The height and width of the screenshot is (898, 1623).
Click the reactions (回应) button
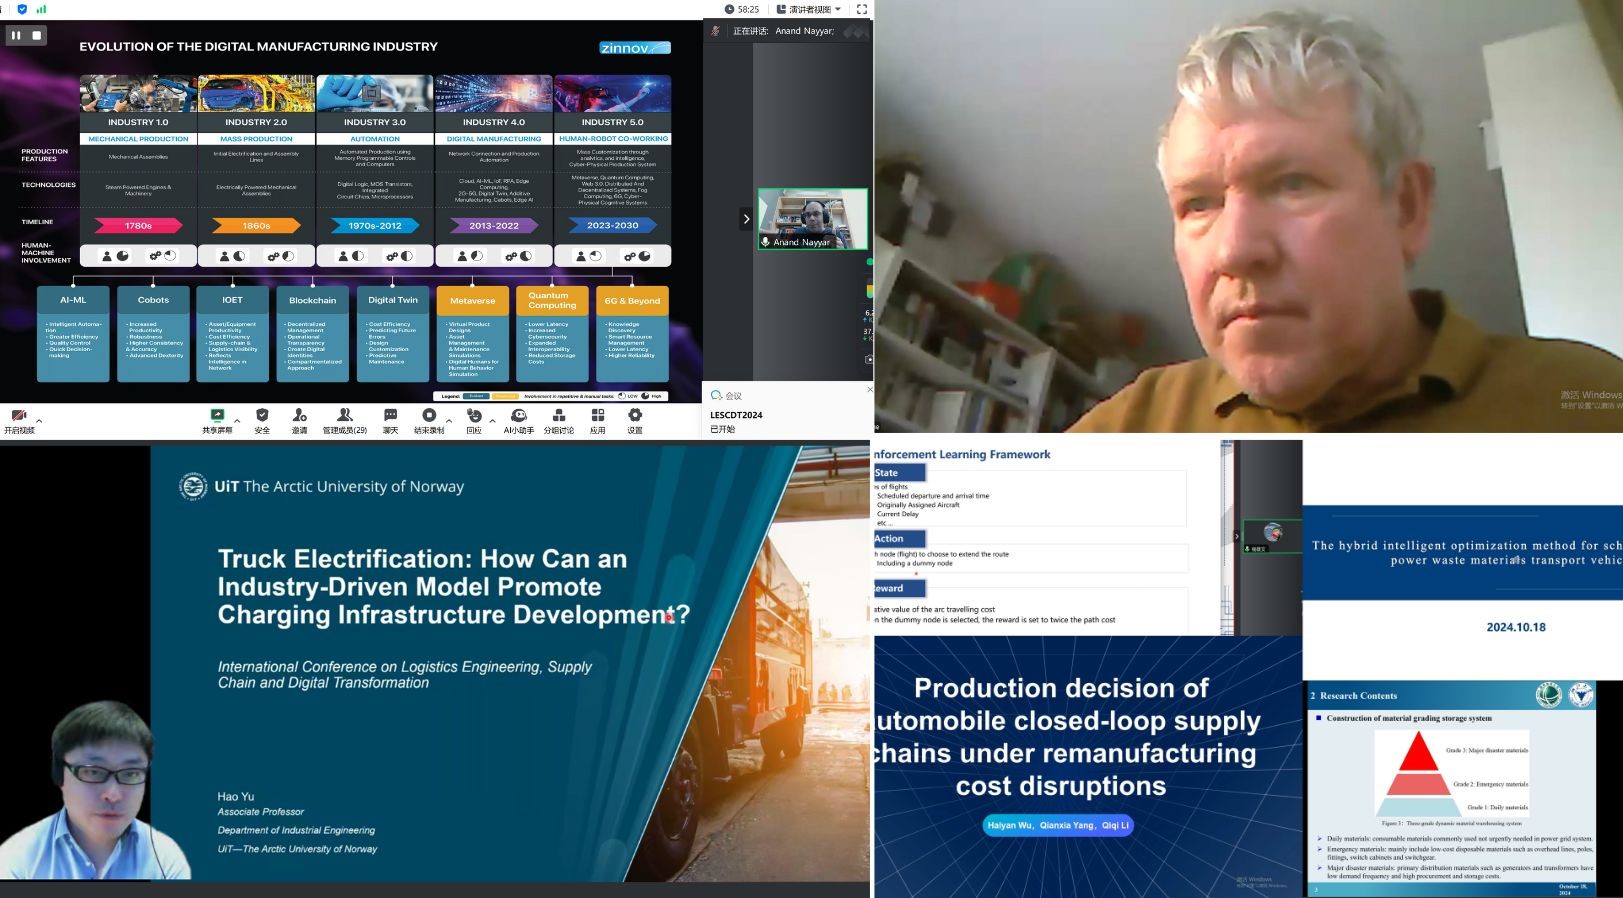click(x=474, y=416)
